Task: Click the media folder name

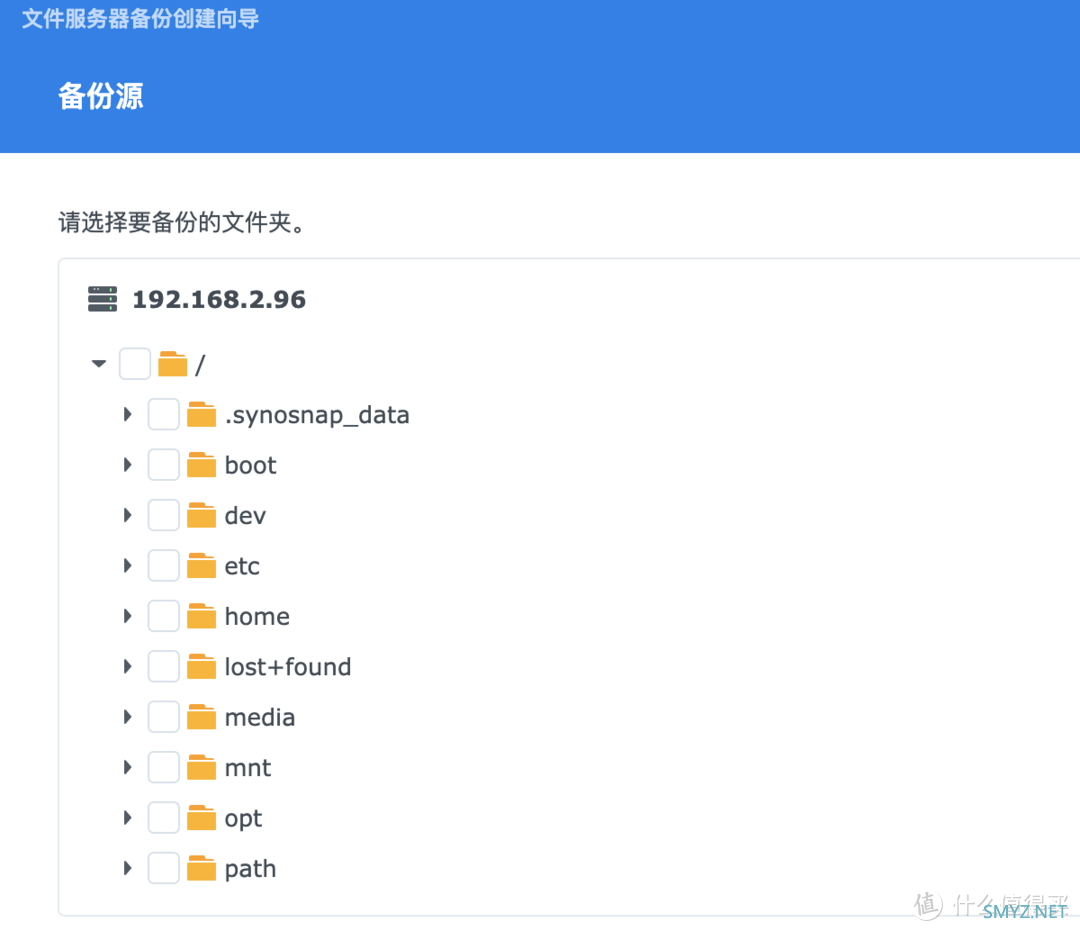Action: (x=260, y=718)
